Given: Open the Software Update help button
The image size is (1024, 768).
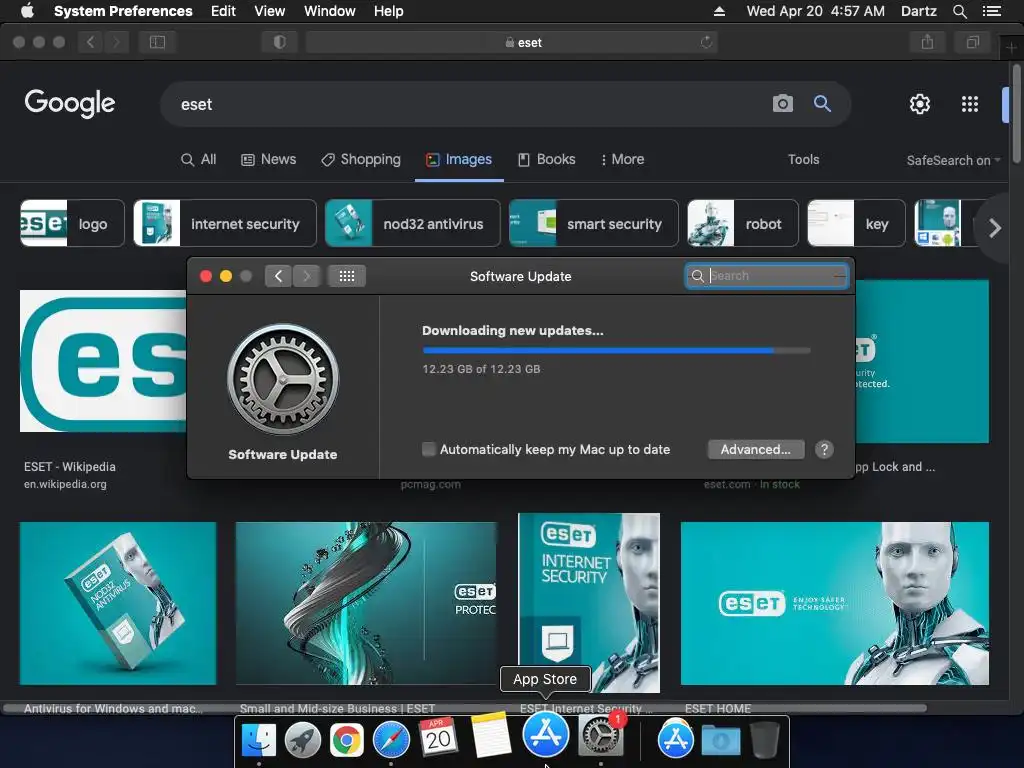Looking at the screenshot, I should point(824,449).
